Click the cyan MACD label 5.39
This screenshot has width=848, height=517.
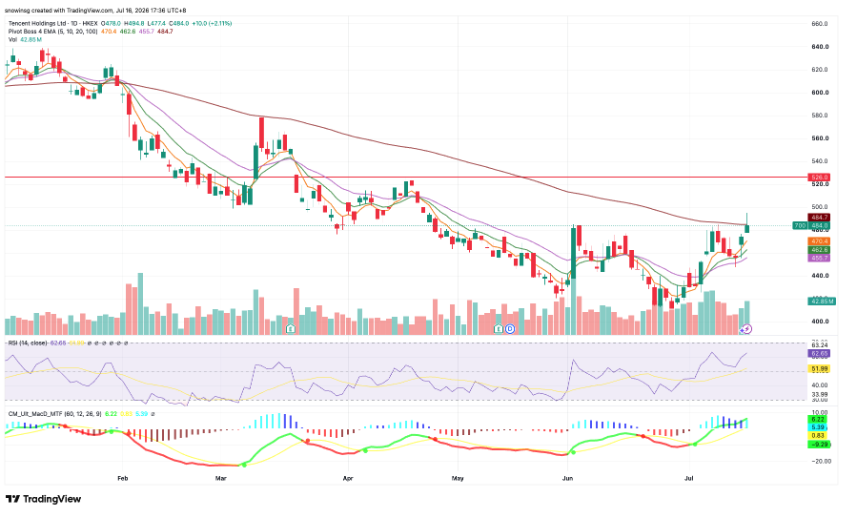coord(819,427)
